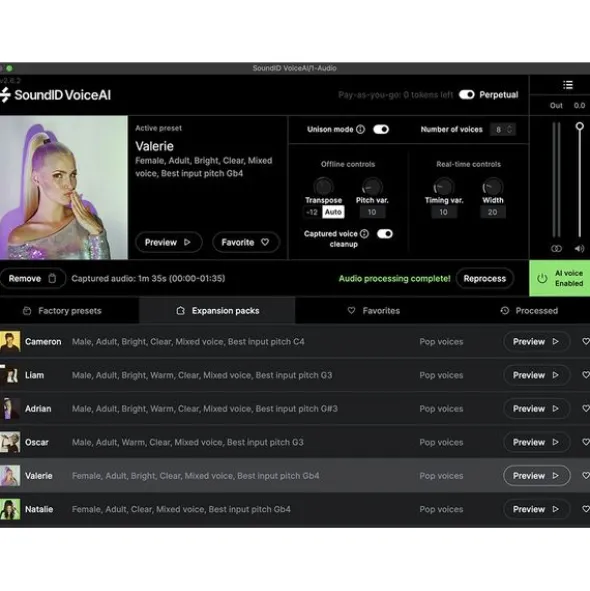Image resolution: width=590 pixels, height=591 pixels.
Task: Select the Adrian preset row name
Action: point(38,409)
